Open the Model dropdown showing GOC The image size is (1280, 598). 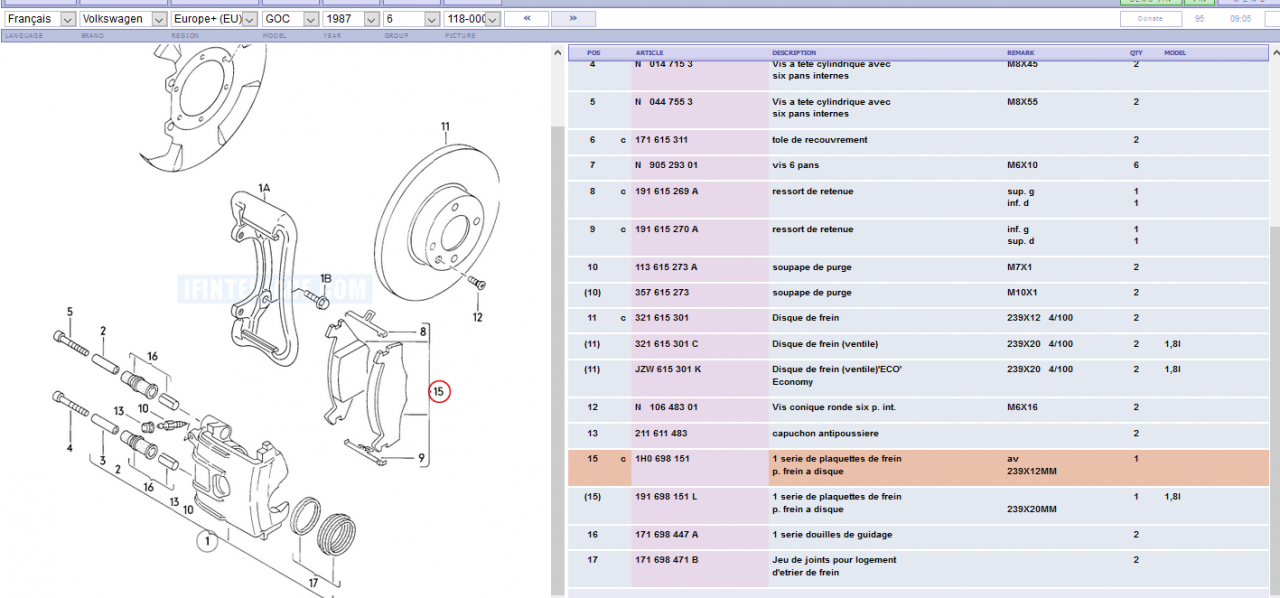(290, 19)
